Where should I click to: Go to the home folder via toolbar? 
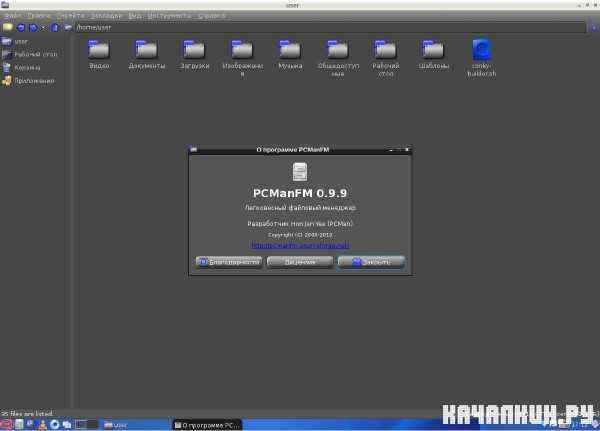point(67,28)
